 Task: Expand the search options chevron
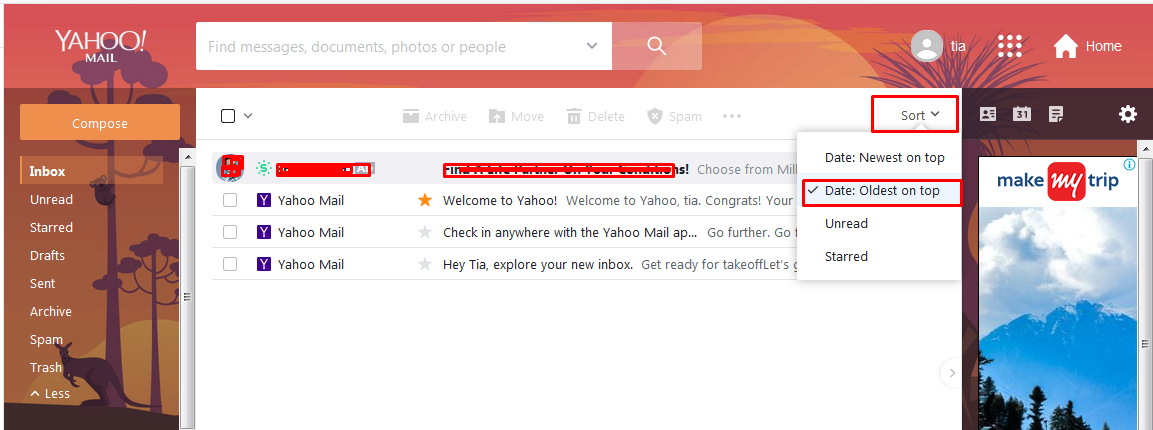pyautogui.click(x=592, y=46)
